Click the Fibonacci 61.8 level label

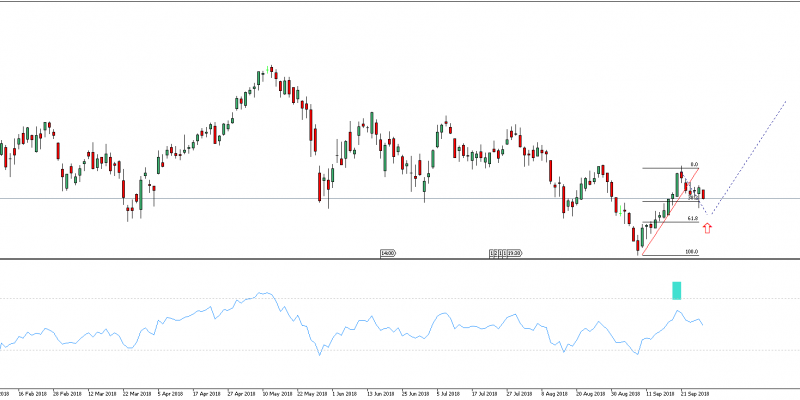pyautogui.click(x=693, y=217)
